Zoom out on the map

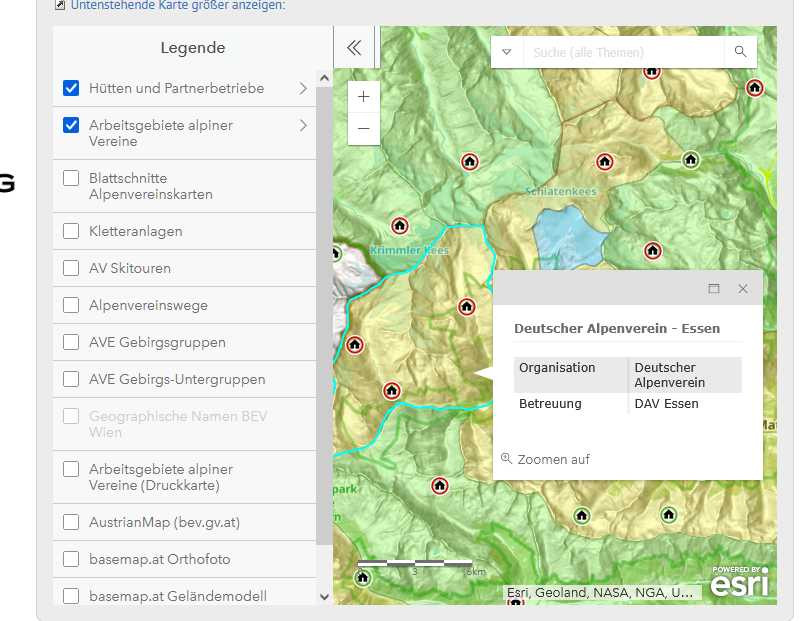click(x=363, y=129)
